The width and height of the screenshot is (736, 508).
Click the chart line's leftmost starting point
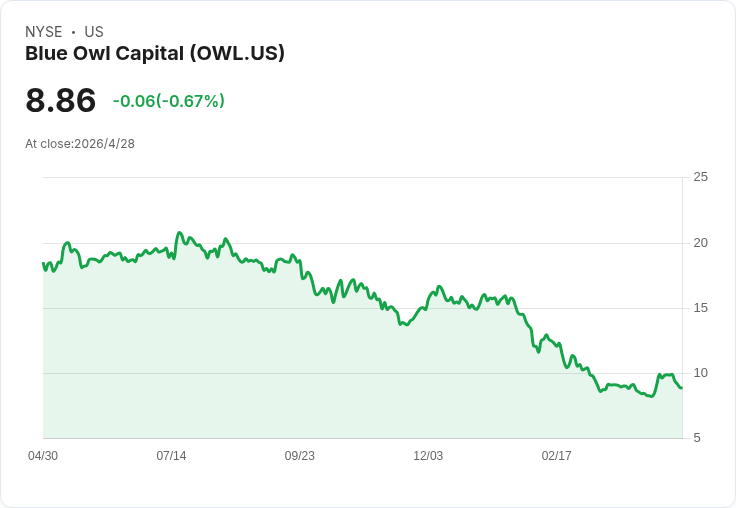[x=43, y=263]
